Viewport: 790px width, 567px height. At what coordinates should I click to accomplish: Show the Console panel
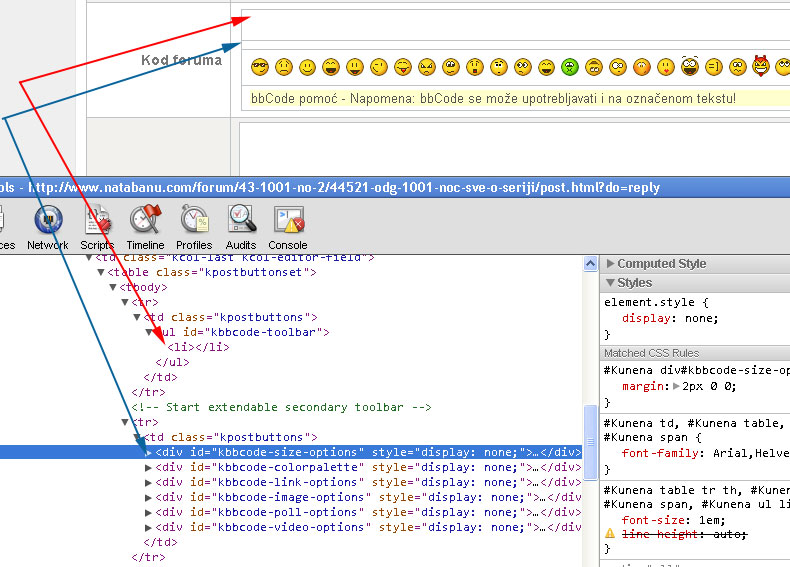click(288, 226)
